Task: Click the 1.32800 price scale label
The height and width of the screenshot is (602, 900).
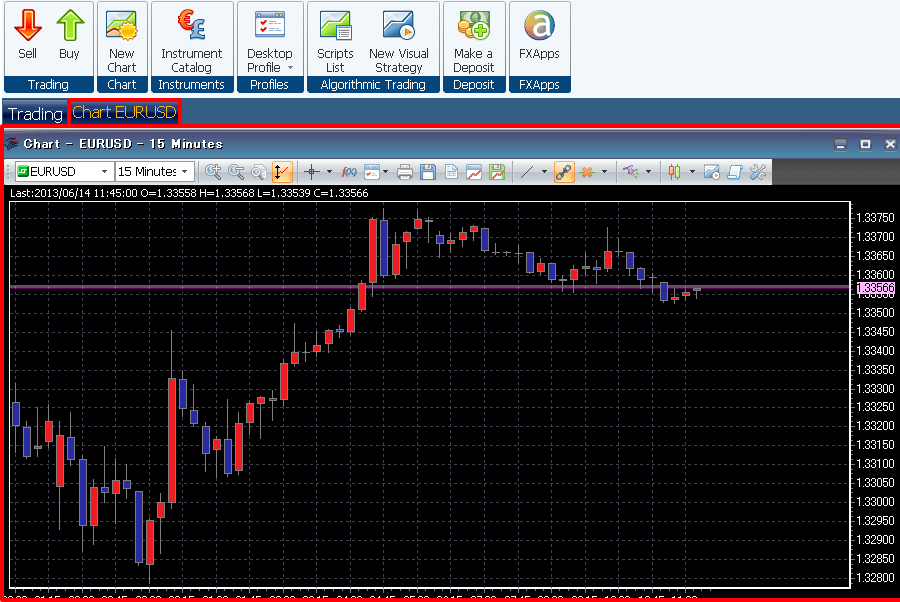Action: click(875, 577)
